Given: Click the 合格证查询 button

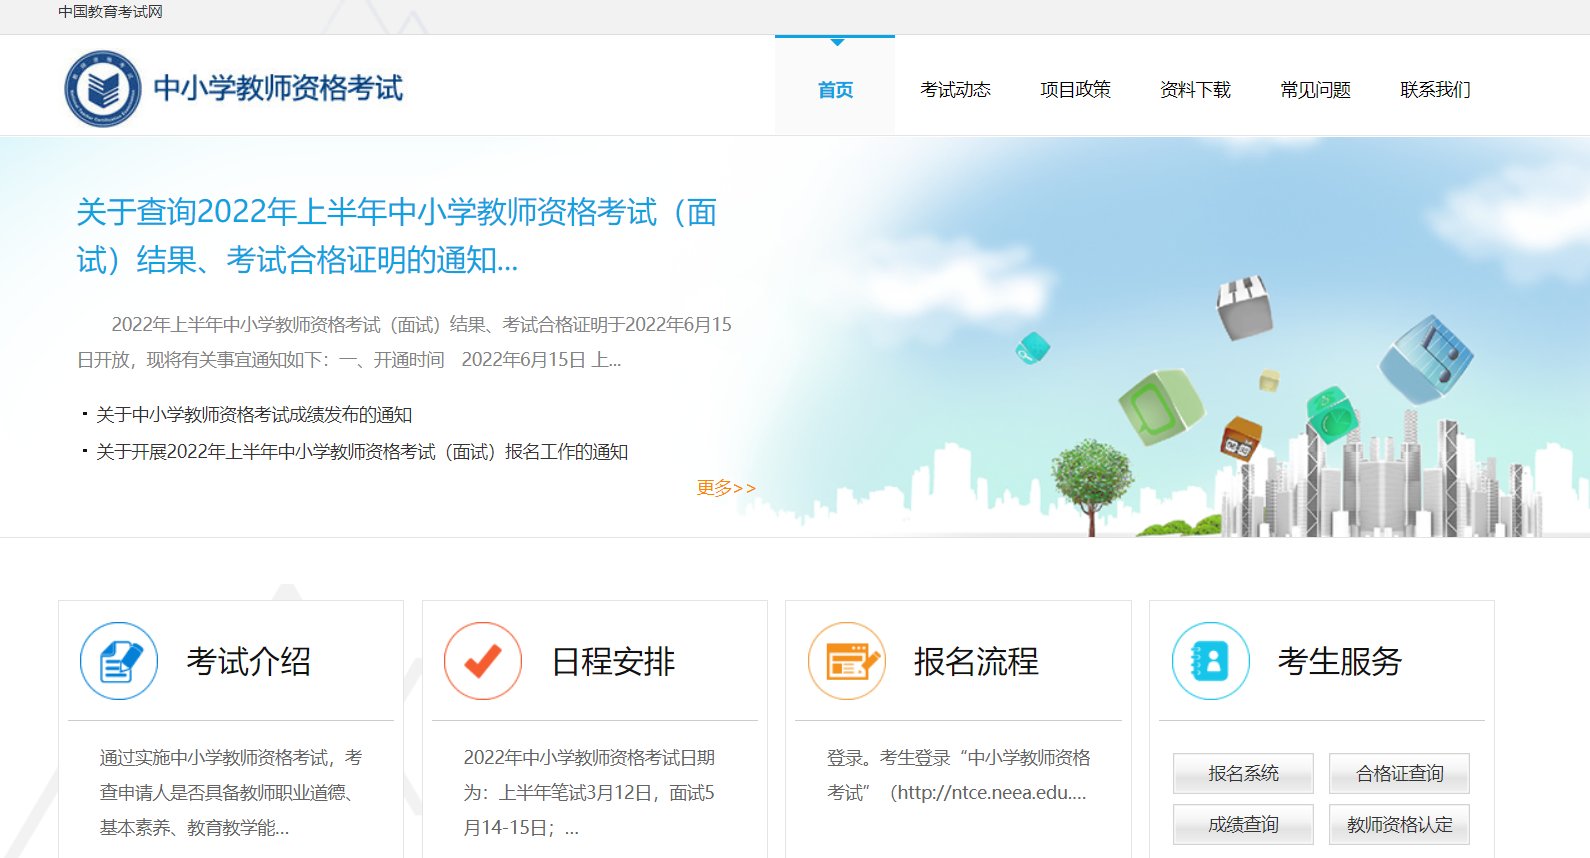Looking at the screenshot, I should click(x=1399, y=773).
